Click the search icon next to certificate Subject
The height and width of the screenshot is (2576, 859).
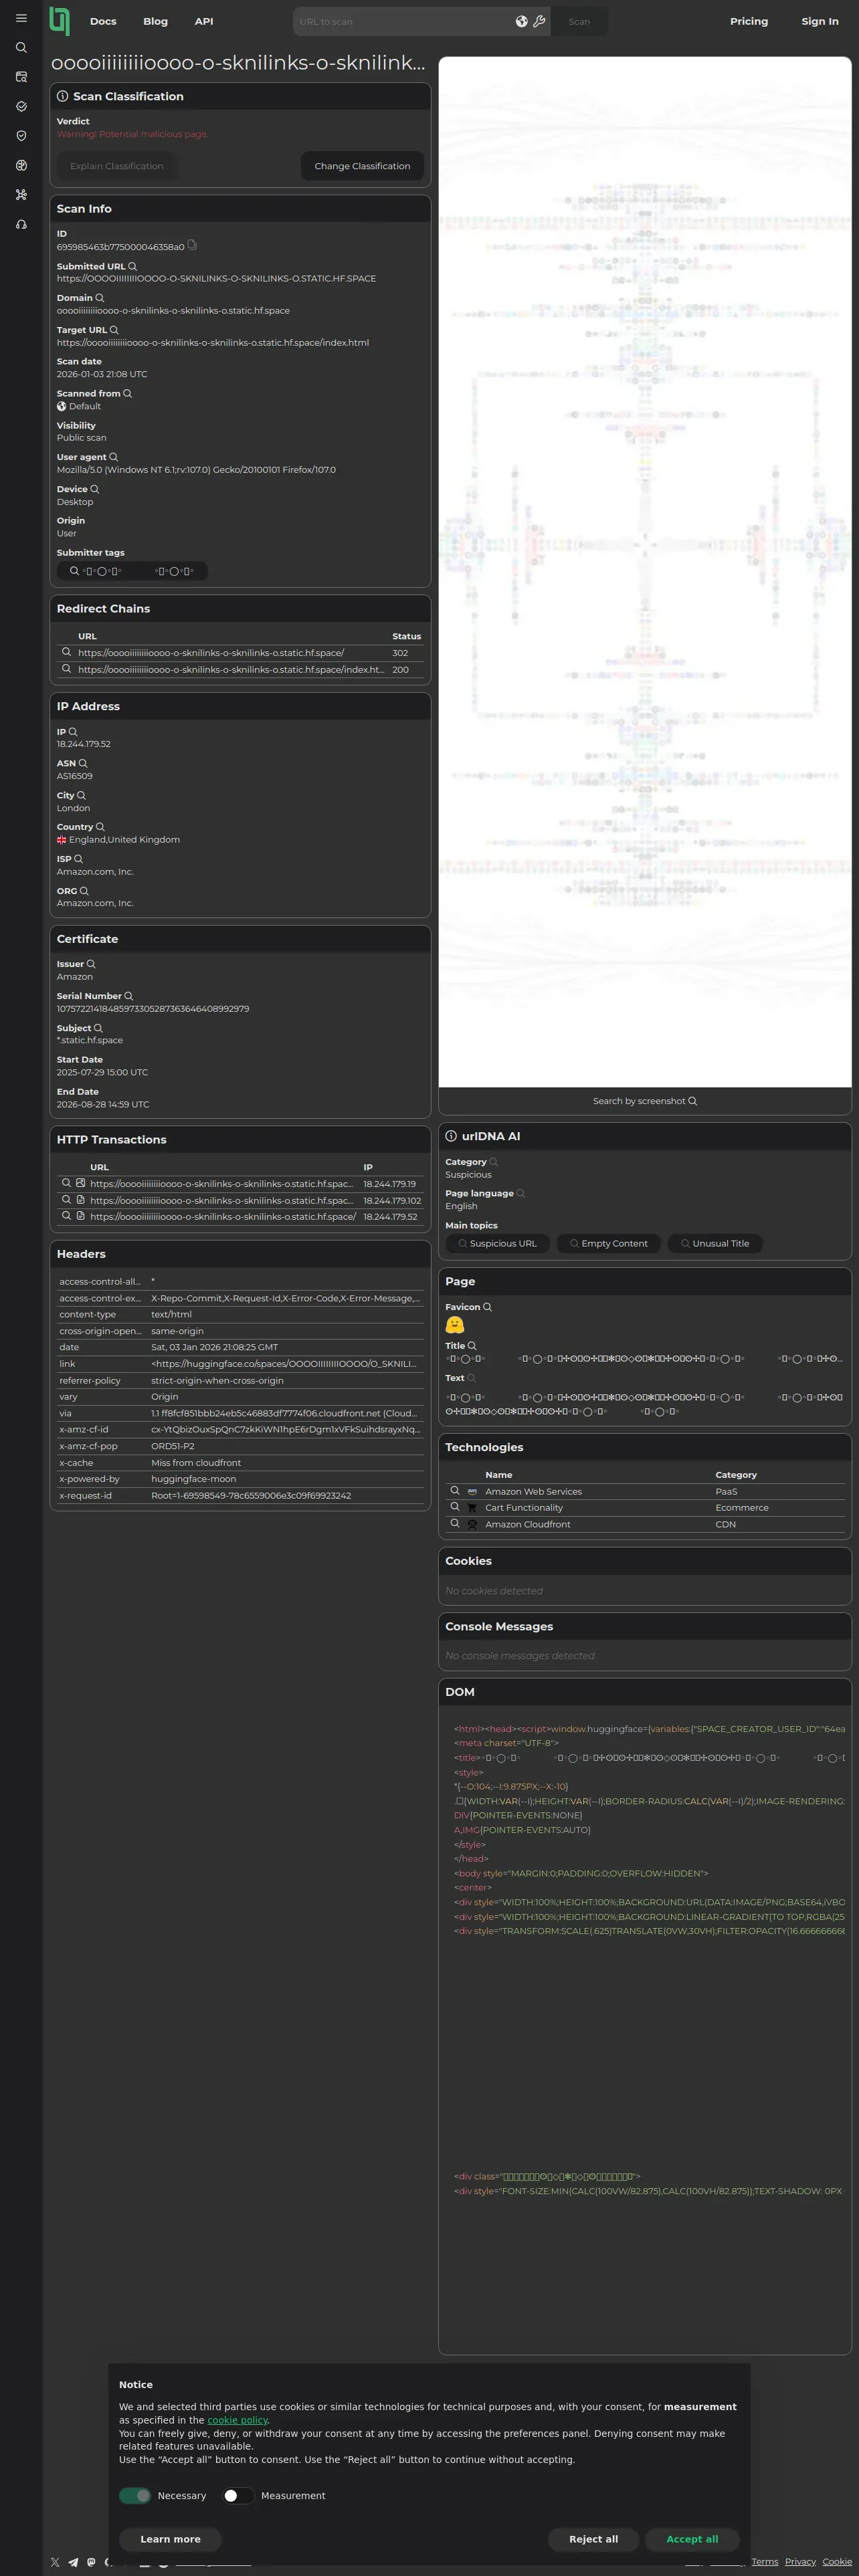[x=98, y=1028]
